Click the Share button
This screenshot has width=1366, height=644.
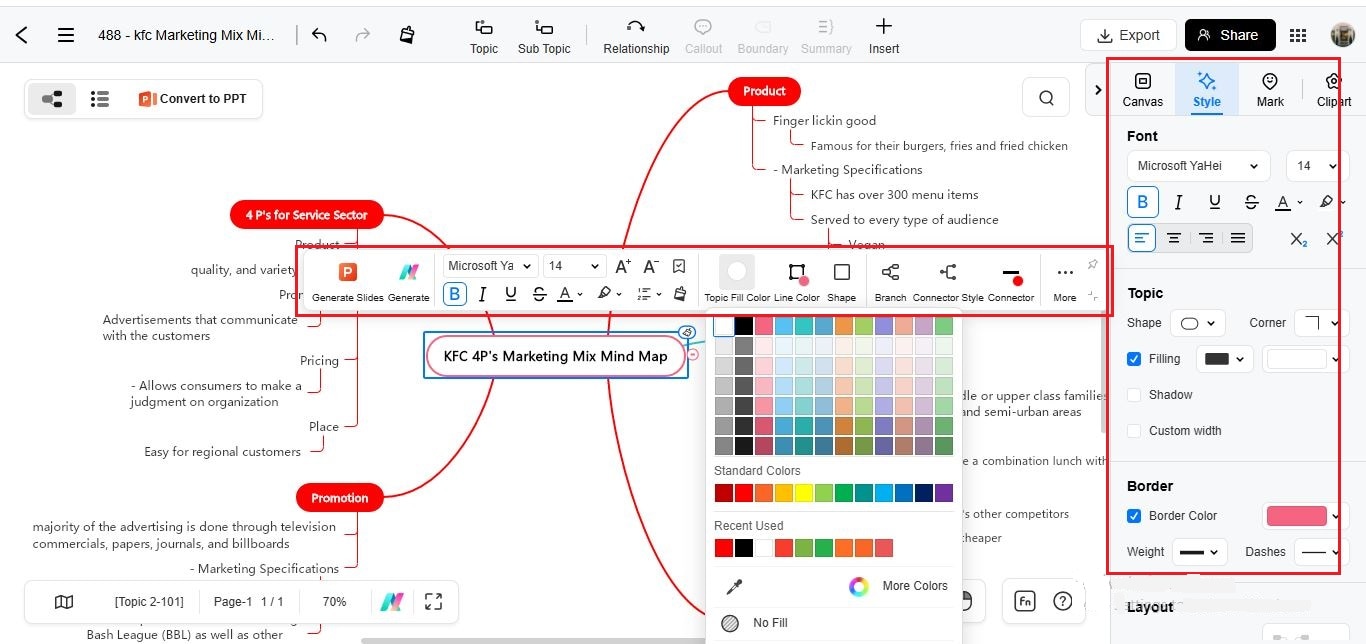click(1230, 35)
